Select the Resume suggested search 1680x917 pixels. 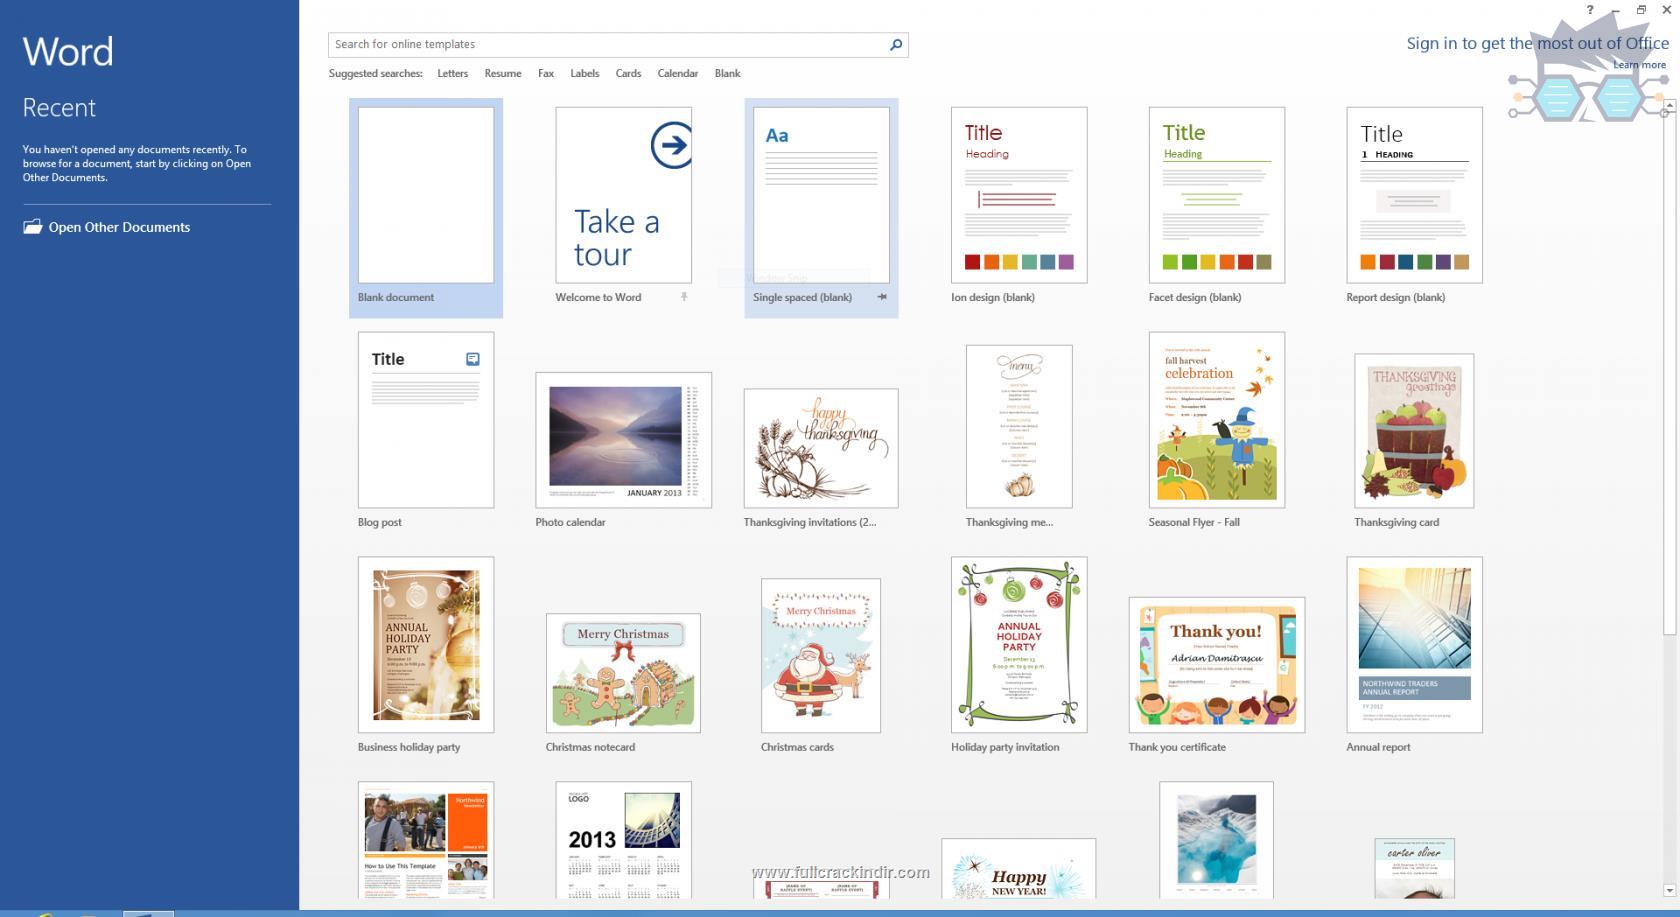tap(503, 73)
